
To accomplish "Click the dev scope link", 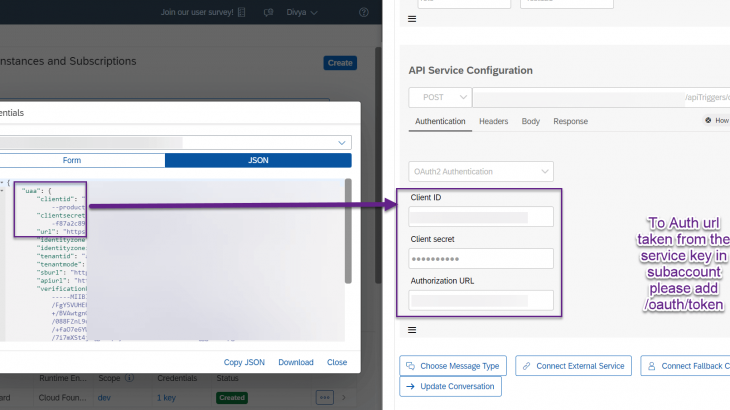I will tap(104, 398).
